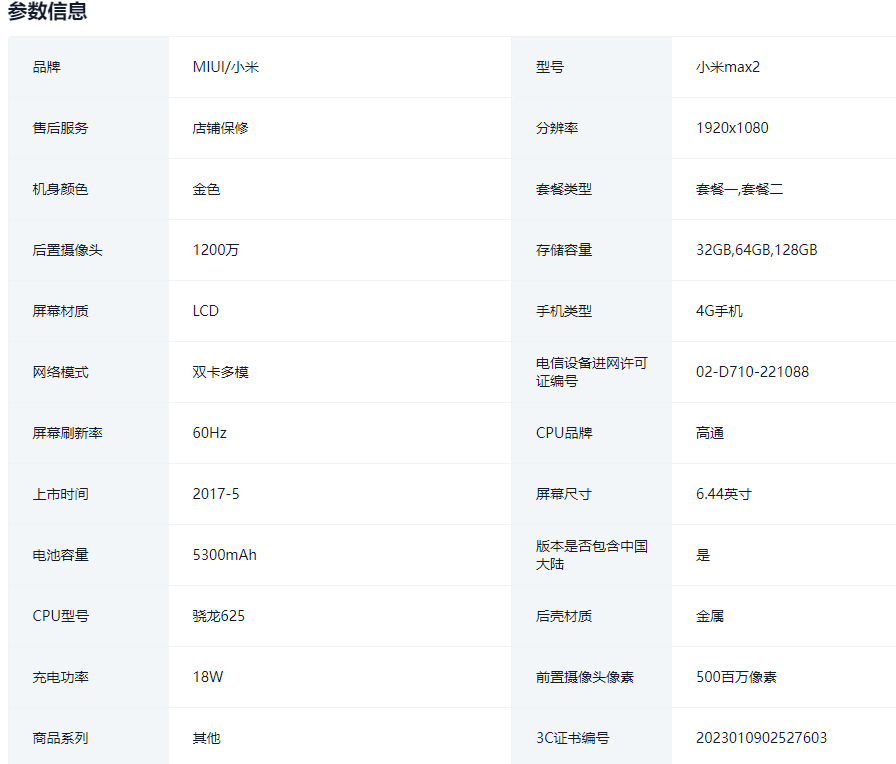
Task: Click the 高通 CPU brand value
Action: pos(710,433)
